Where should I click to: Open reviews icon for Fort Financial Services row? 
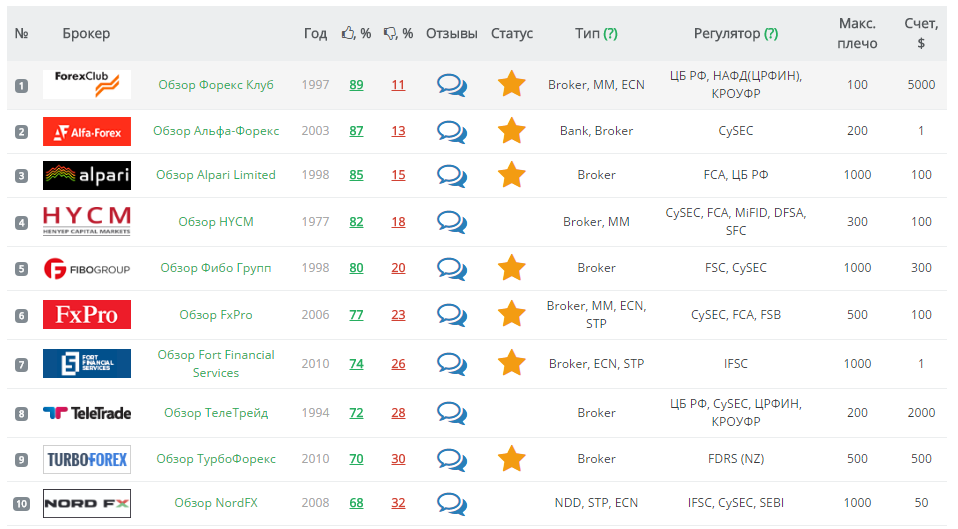click(452, 363)
